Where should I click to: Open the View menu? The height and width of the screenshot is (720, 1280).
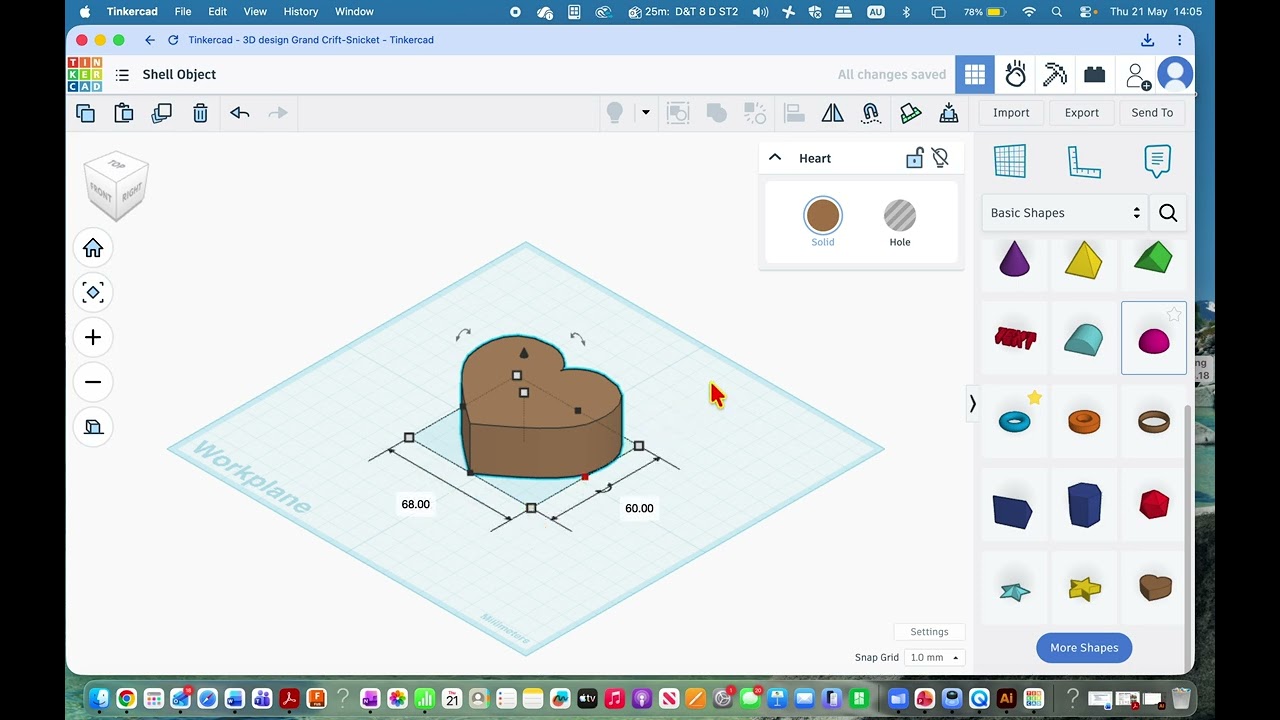(255, 12)
